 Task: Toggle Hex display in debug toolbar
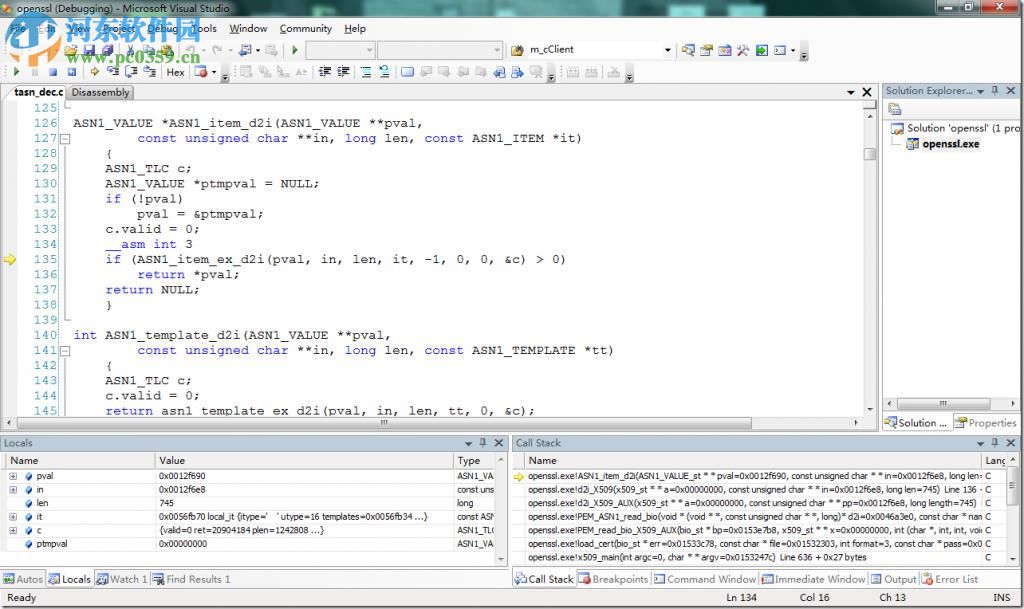[x=175, y=72]
